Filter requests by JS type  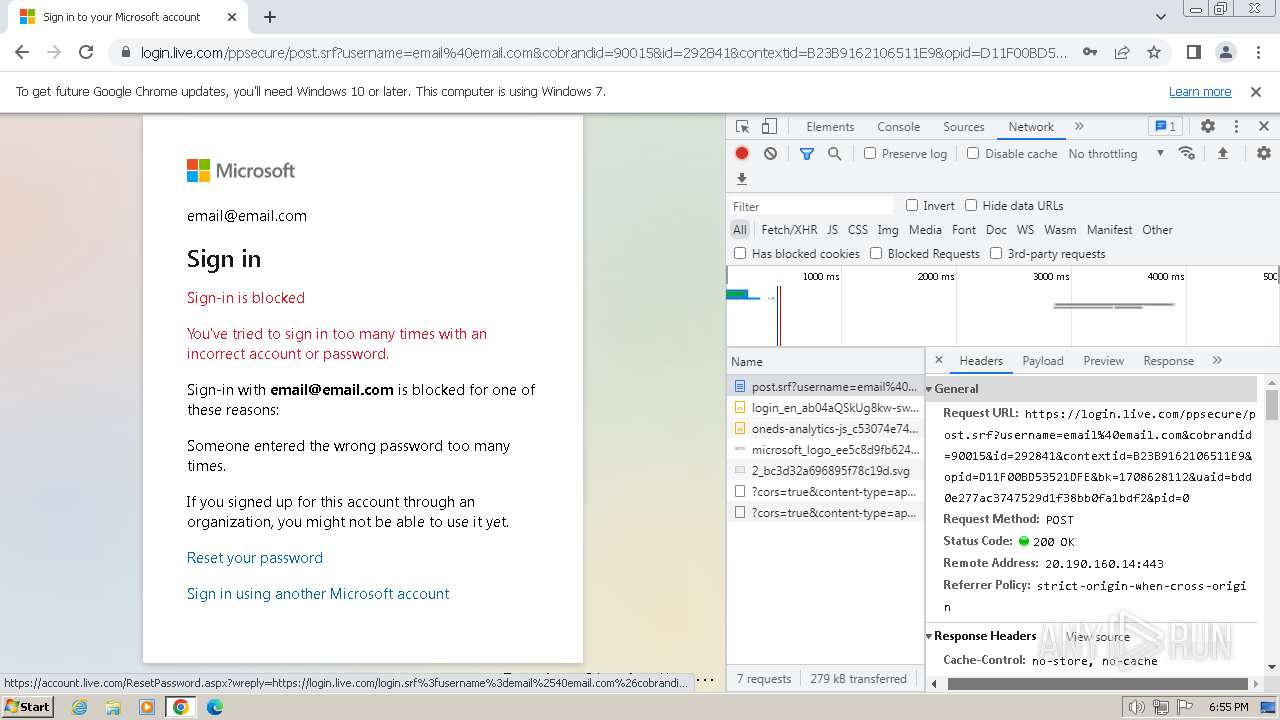click(x=832, y=230)
